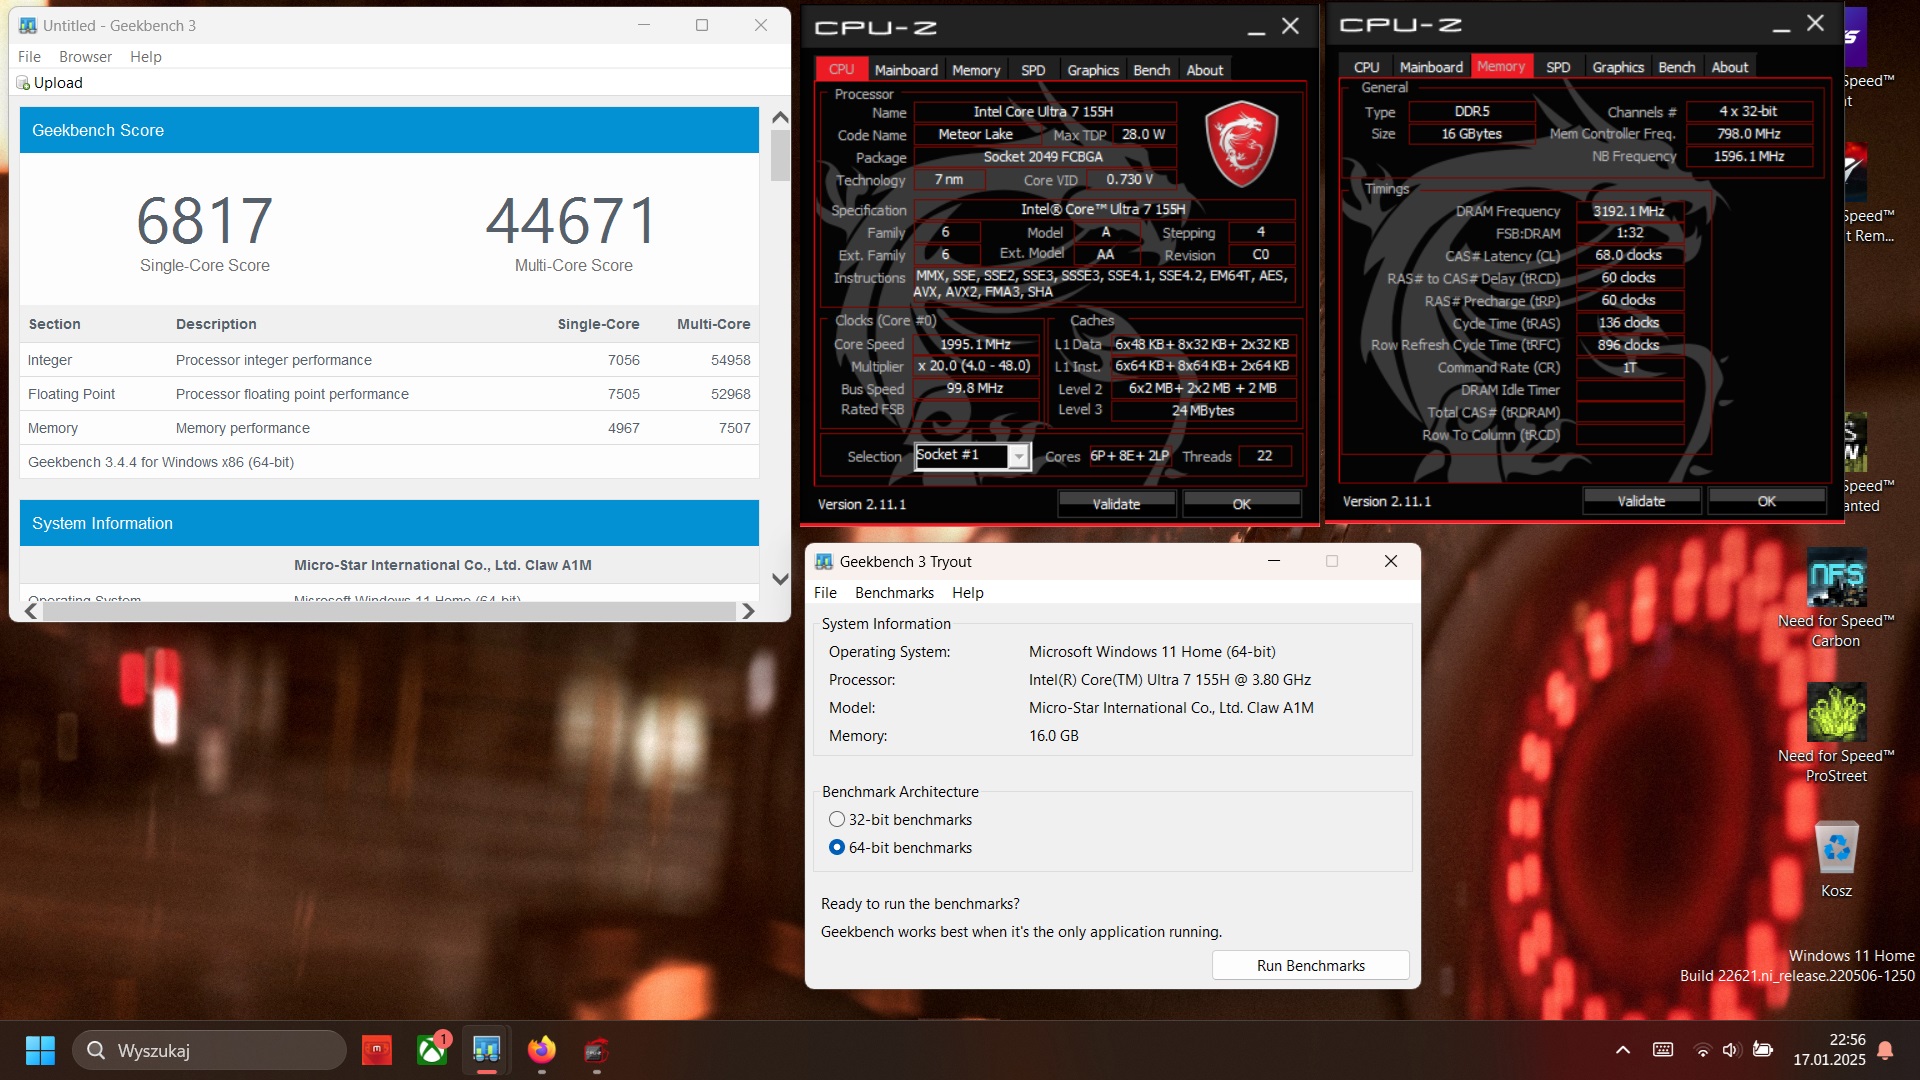
Task: Click the System Information header in Geekbench
Action: [389, 523]
